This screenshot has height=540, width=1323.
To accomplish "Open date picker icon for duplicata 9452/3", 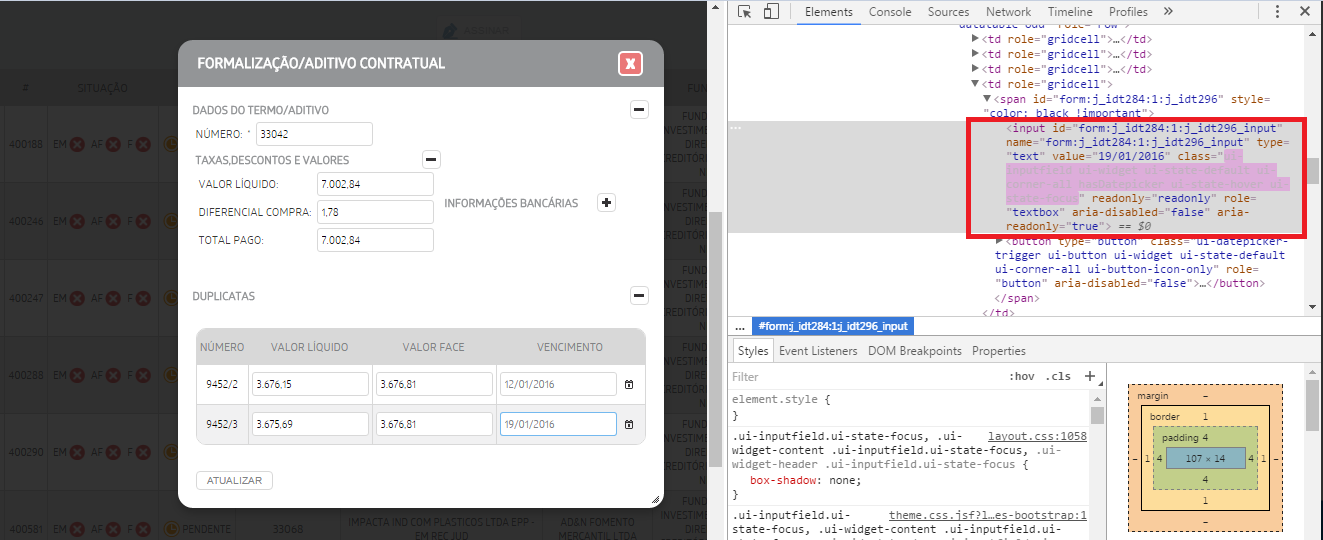I will [x=629, y=424].
